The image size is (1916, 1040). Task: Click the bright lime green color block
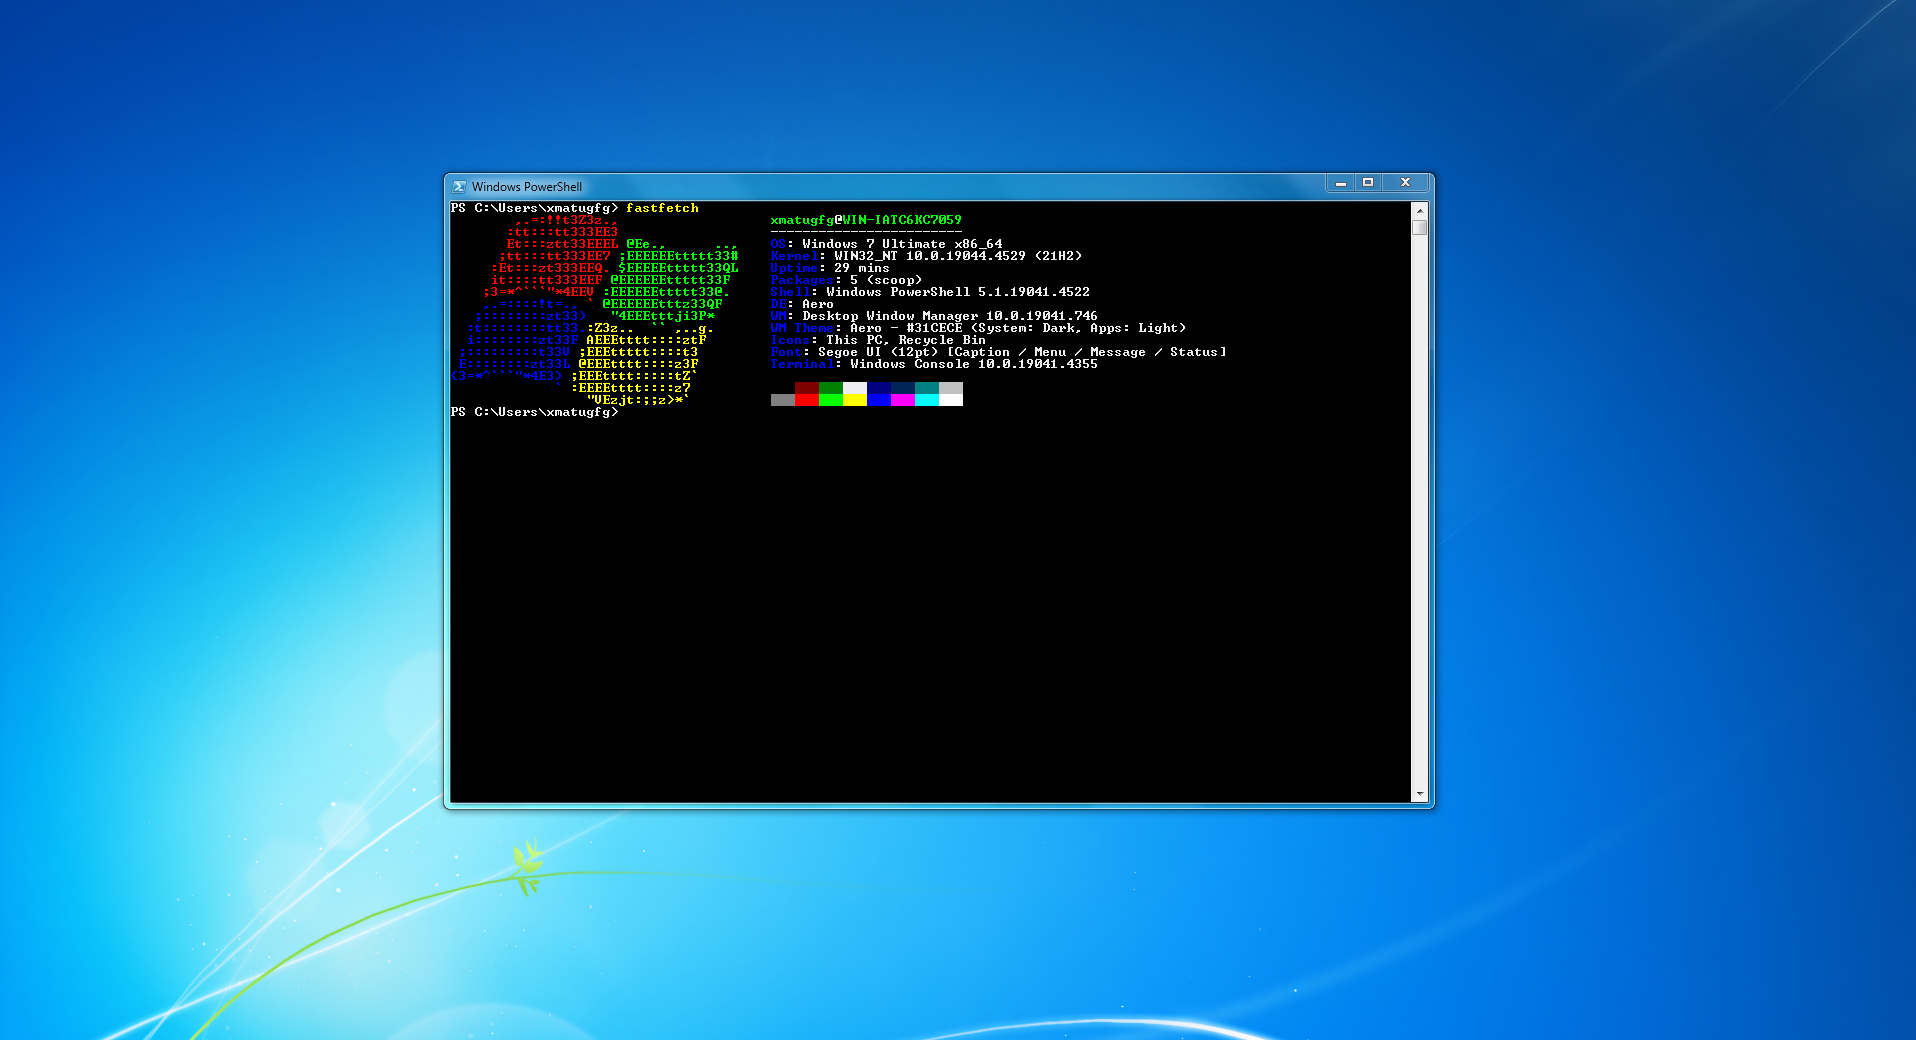831,400
